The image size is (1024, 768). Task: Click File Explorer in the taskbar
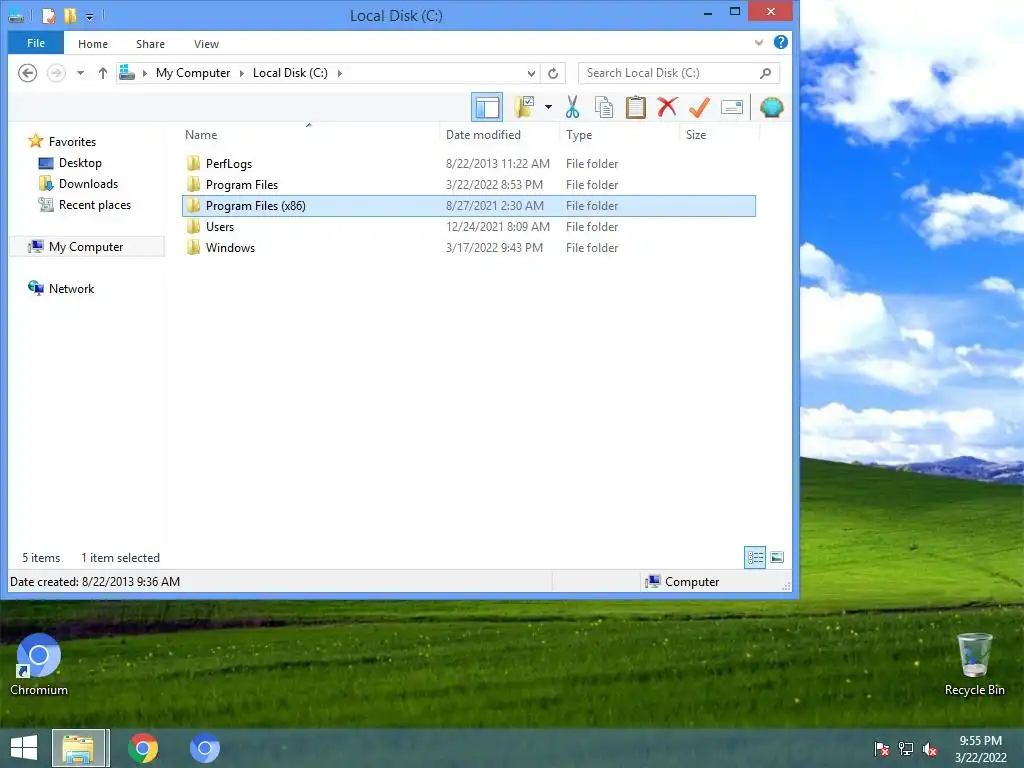(x=80, y=748)
